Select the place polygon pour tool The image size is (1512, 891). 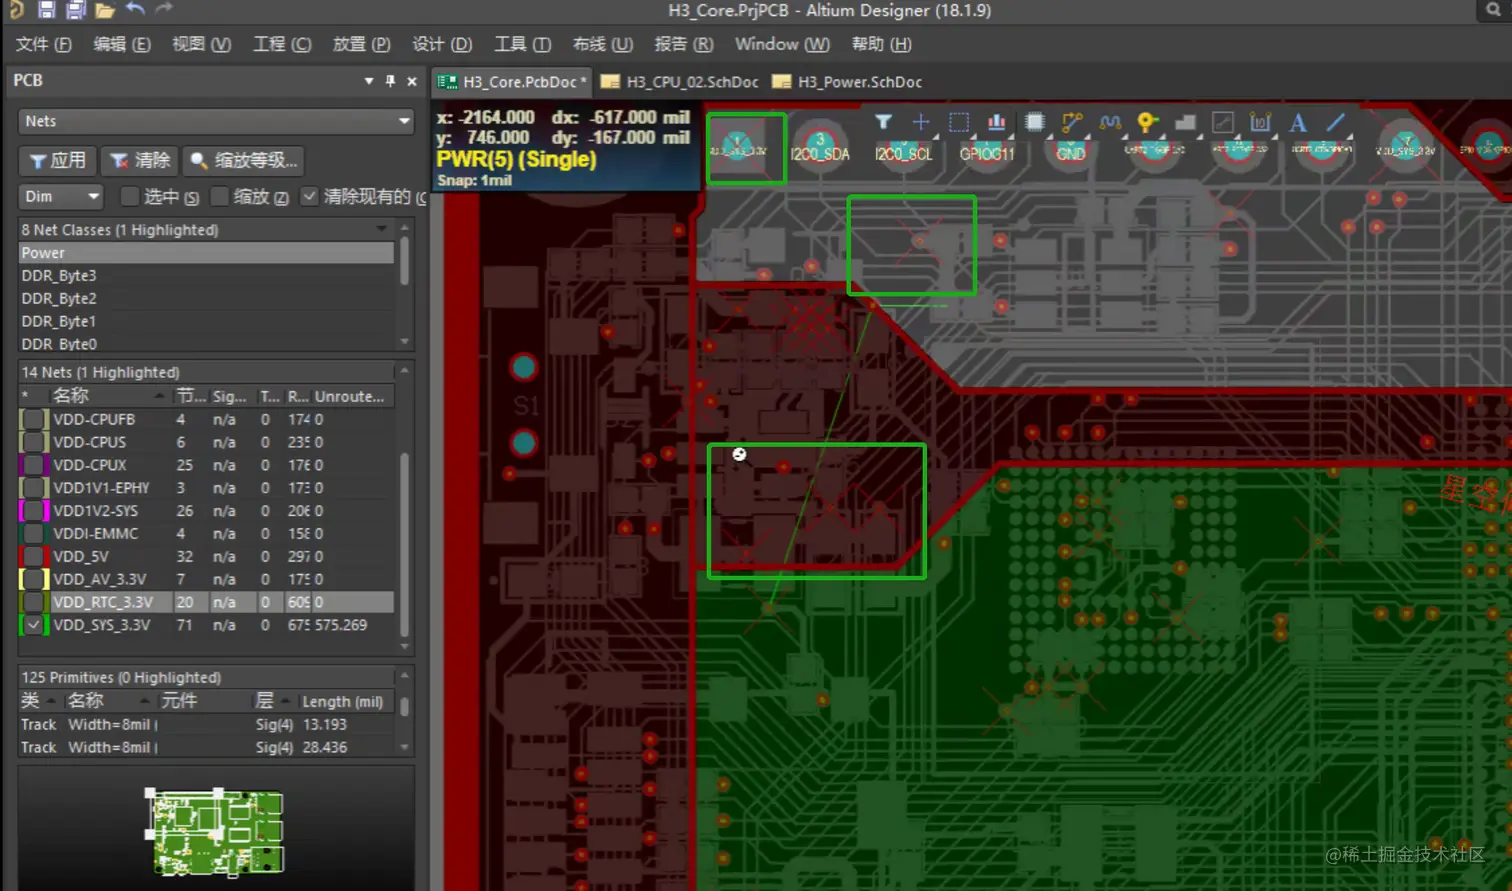[x=1185, y=123]
